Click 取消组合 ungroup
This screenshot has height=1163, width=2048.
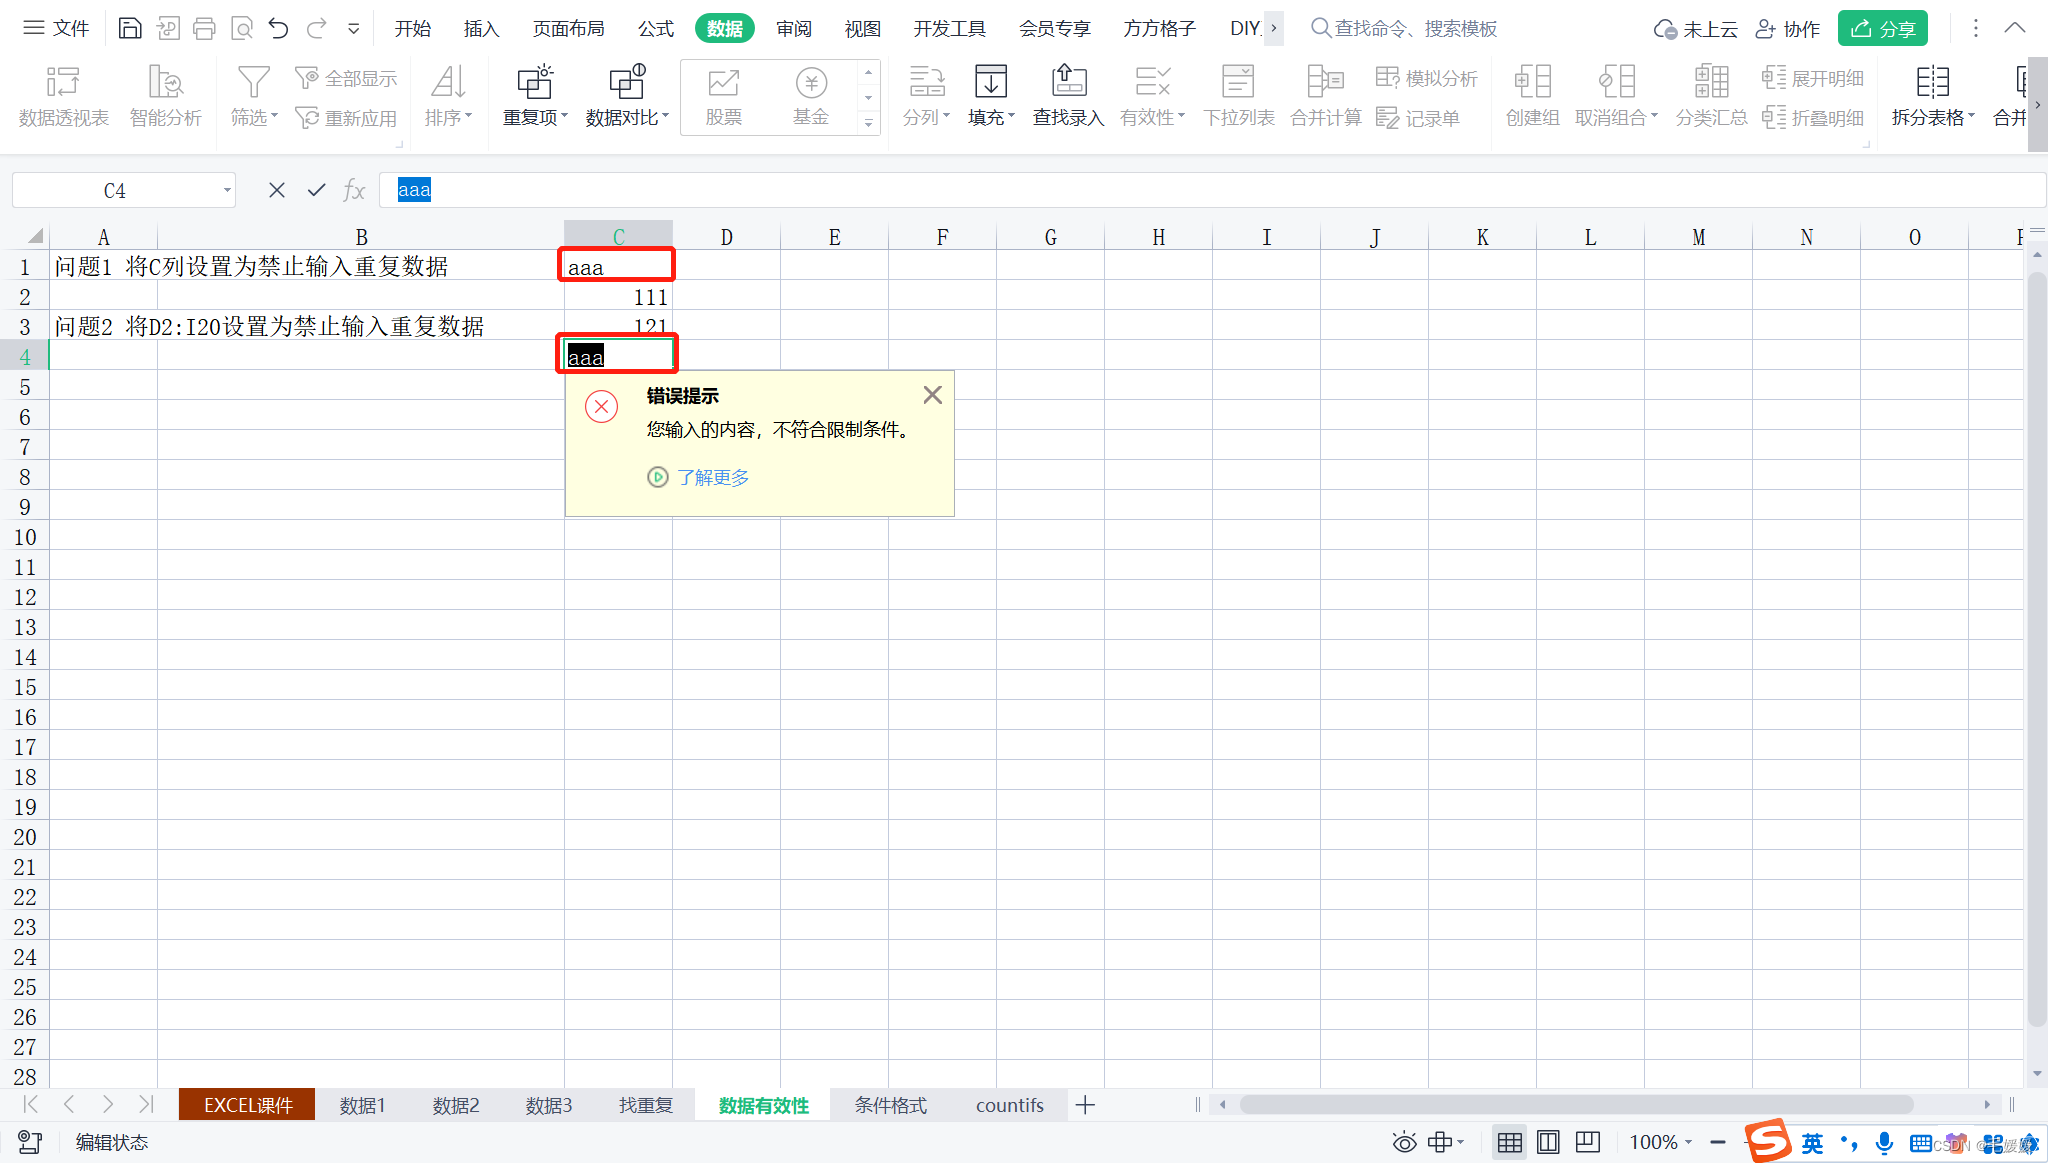1616,96
